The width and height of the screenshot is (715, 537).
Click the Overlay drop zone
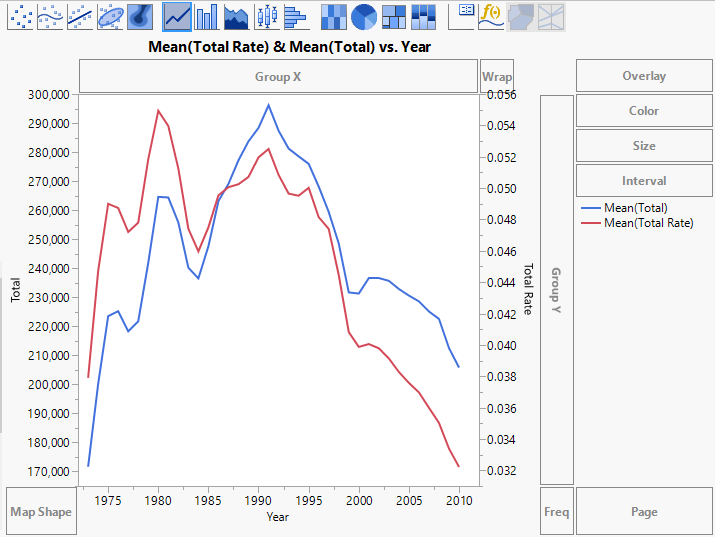point(643,76)
